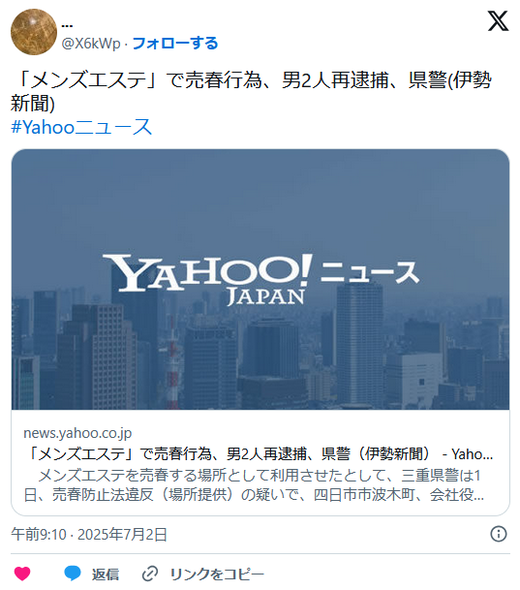
Task: Like the post with heart icon
Action: pyautogui.click(x=22, y=573)
